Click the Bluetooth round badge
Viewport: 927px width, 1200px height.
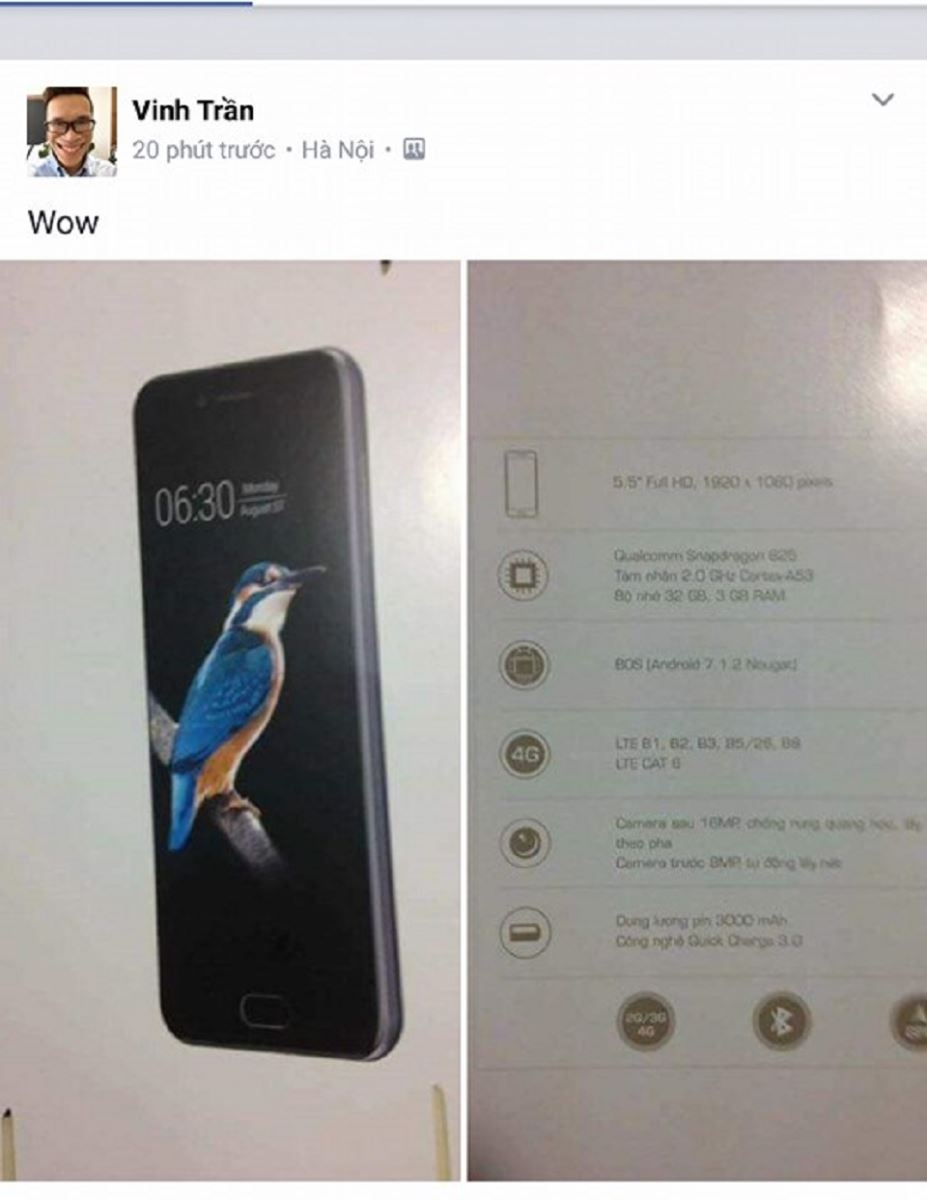(x=782, y=1022)
